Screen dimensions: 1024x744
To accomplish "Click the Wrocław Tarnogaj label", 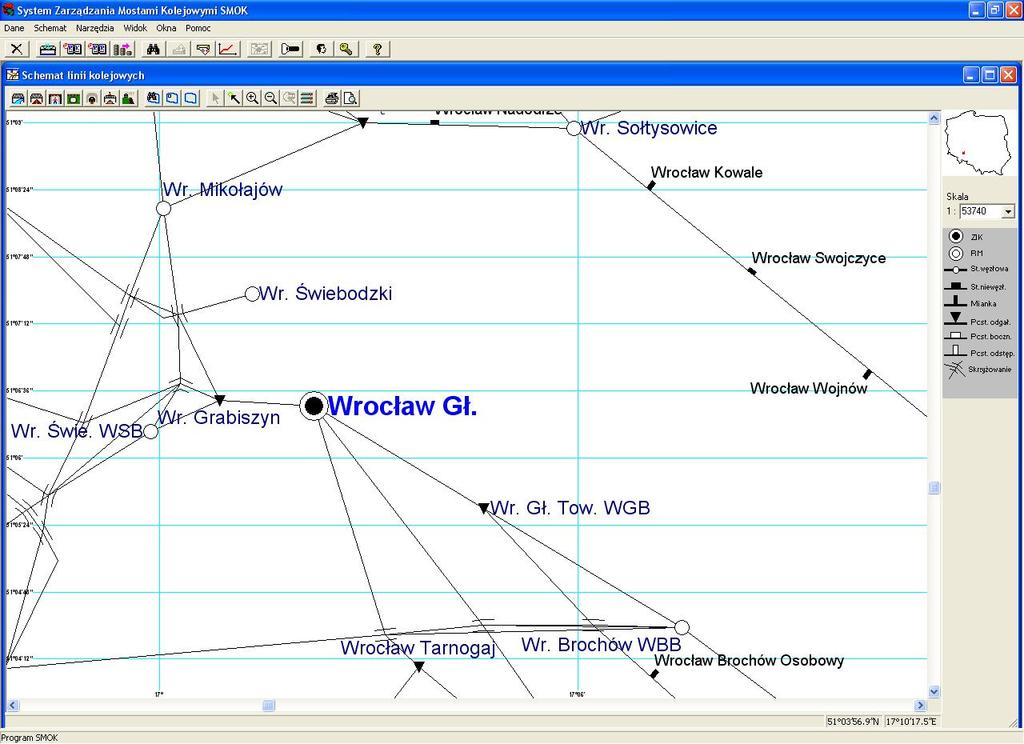I will click(418, 648).
